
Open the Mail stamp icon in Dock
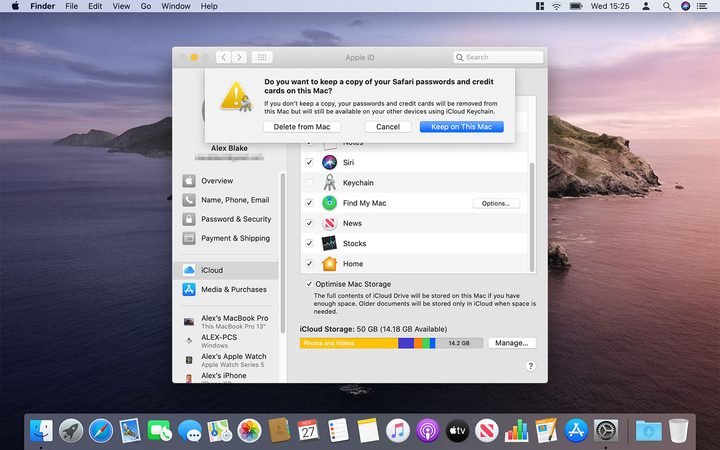[x=130, y=431]
